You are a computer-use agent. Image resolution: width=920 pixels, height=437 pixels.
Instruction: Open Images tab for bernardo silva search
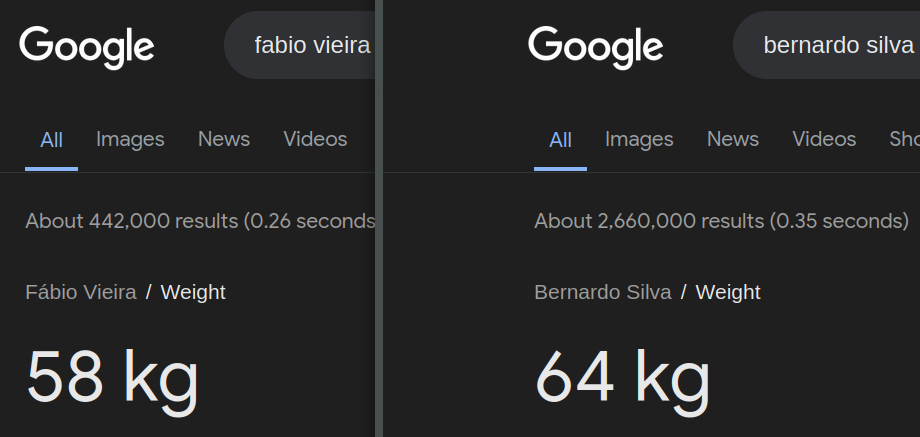coord(639,140)
